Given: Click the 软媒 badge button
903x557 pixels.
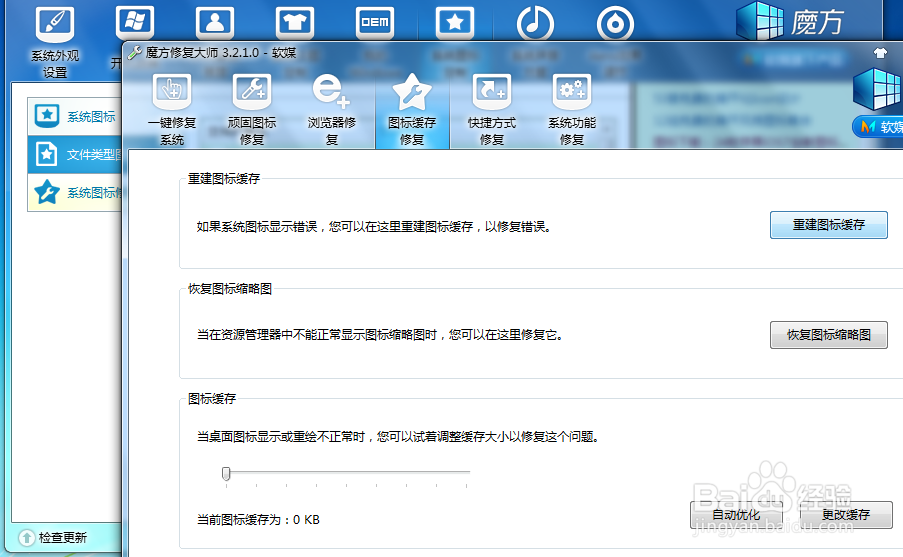Looking at the screenshot, I should pos(879,127).
